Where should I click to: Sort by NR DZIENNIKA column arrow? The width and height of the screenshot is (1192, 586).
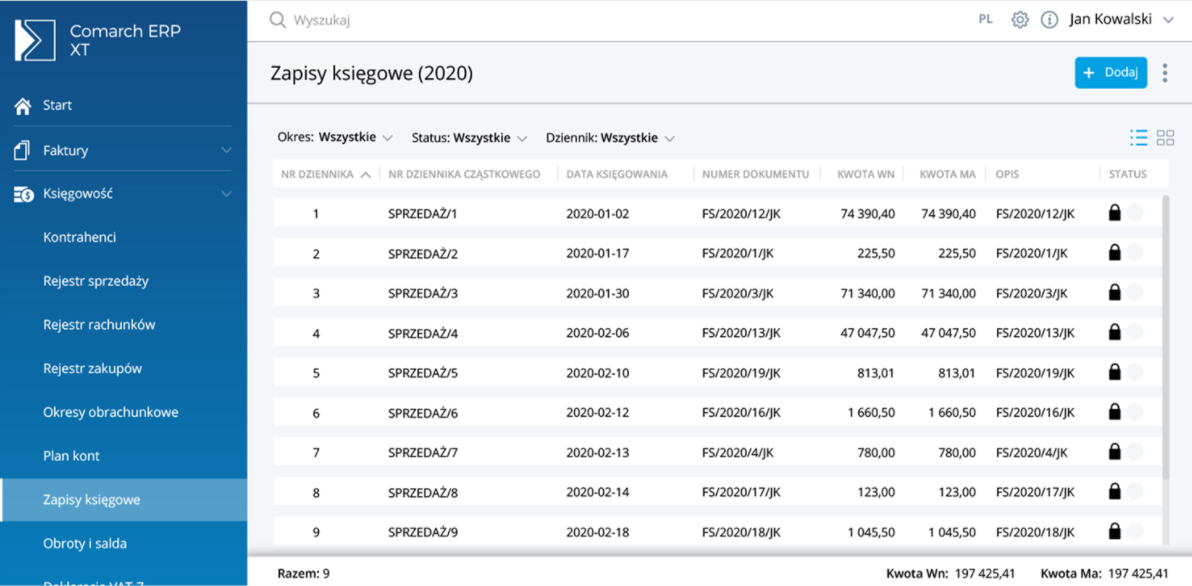click(366, 175)
